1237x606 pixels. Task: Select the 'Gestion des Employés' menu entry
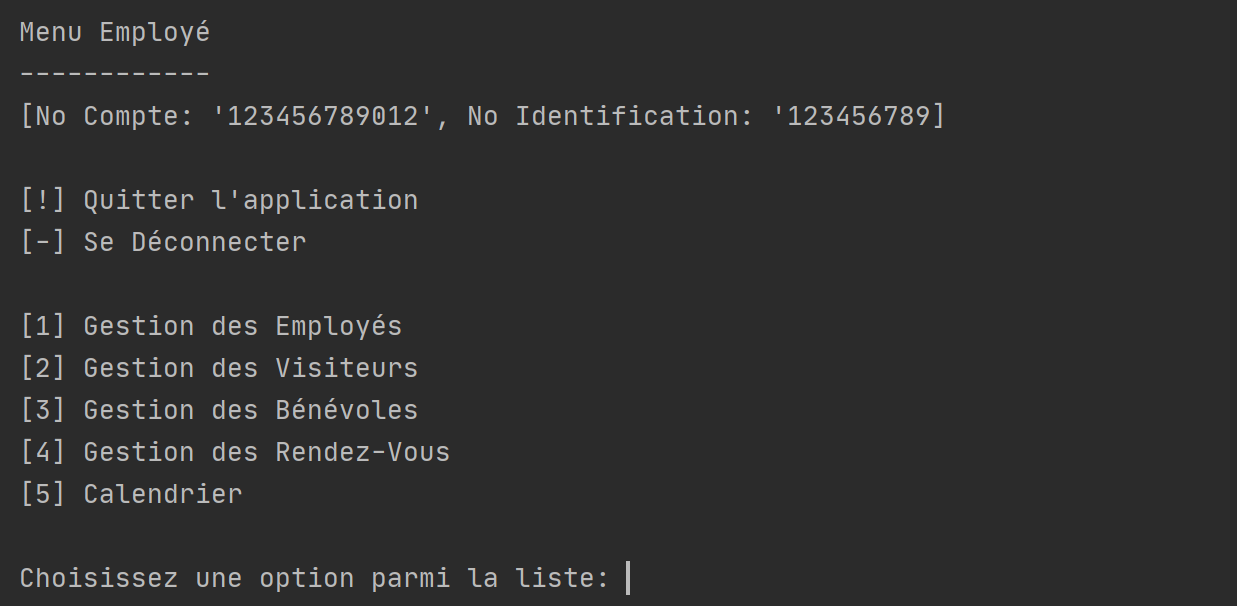[x=211, y=326]
